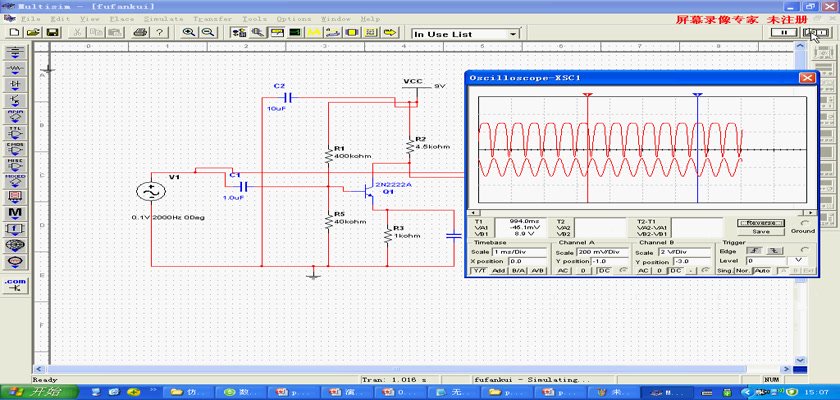Select B/A timebase mode
Viewport: 840px width, 400px height.
click(518, 271)
